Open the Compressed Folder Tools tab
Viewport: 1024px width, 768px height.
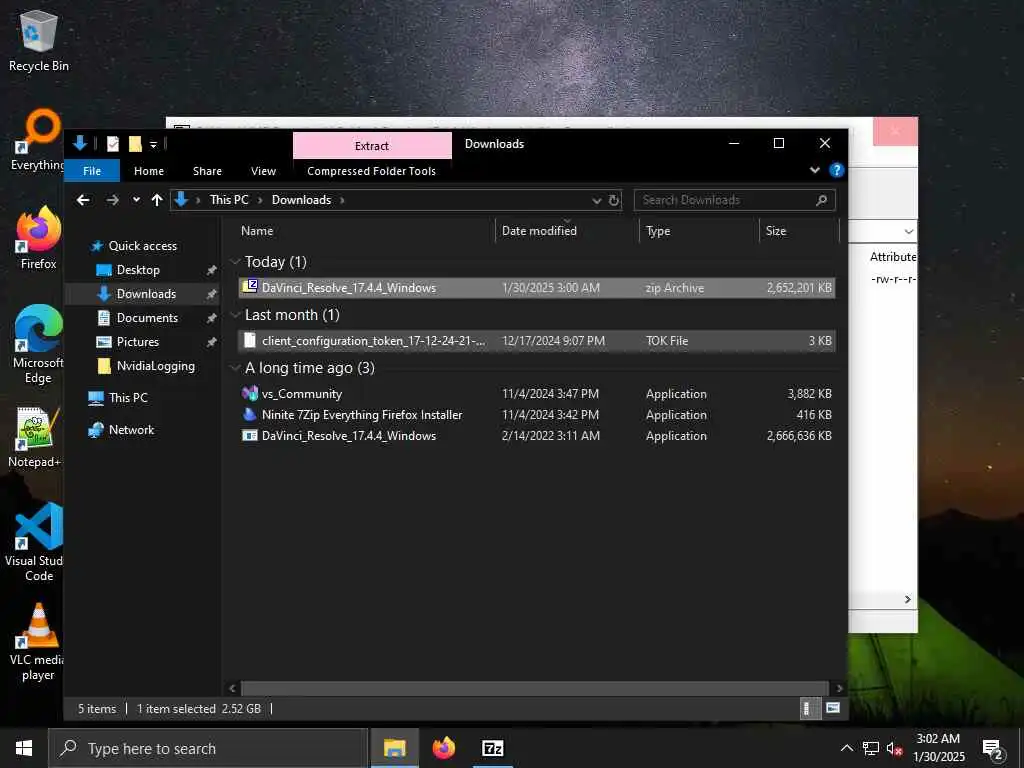coord(371,171)
